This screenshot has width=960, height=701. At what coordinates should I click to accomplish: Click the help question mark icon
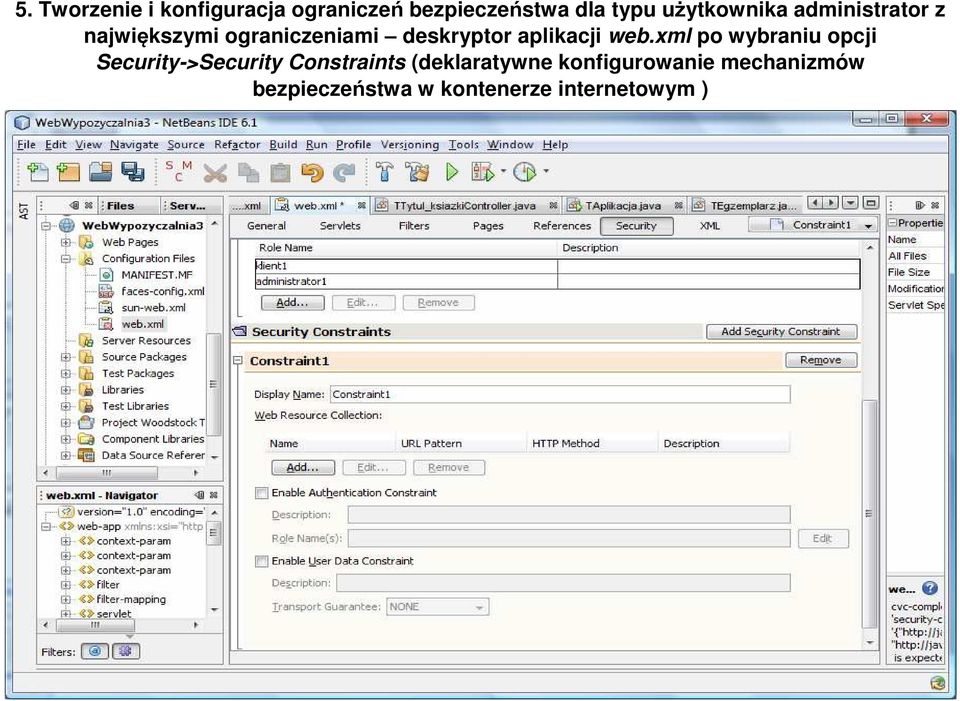point(929,588)
